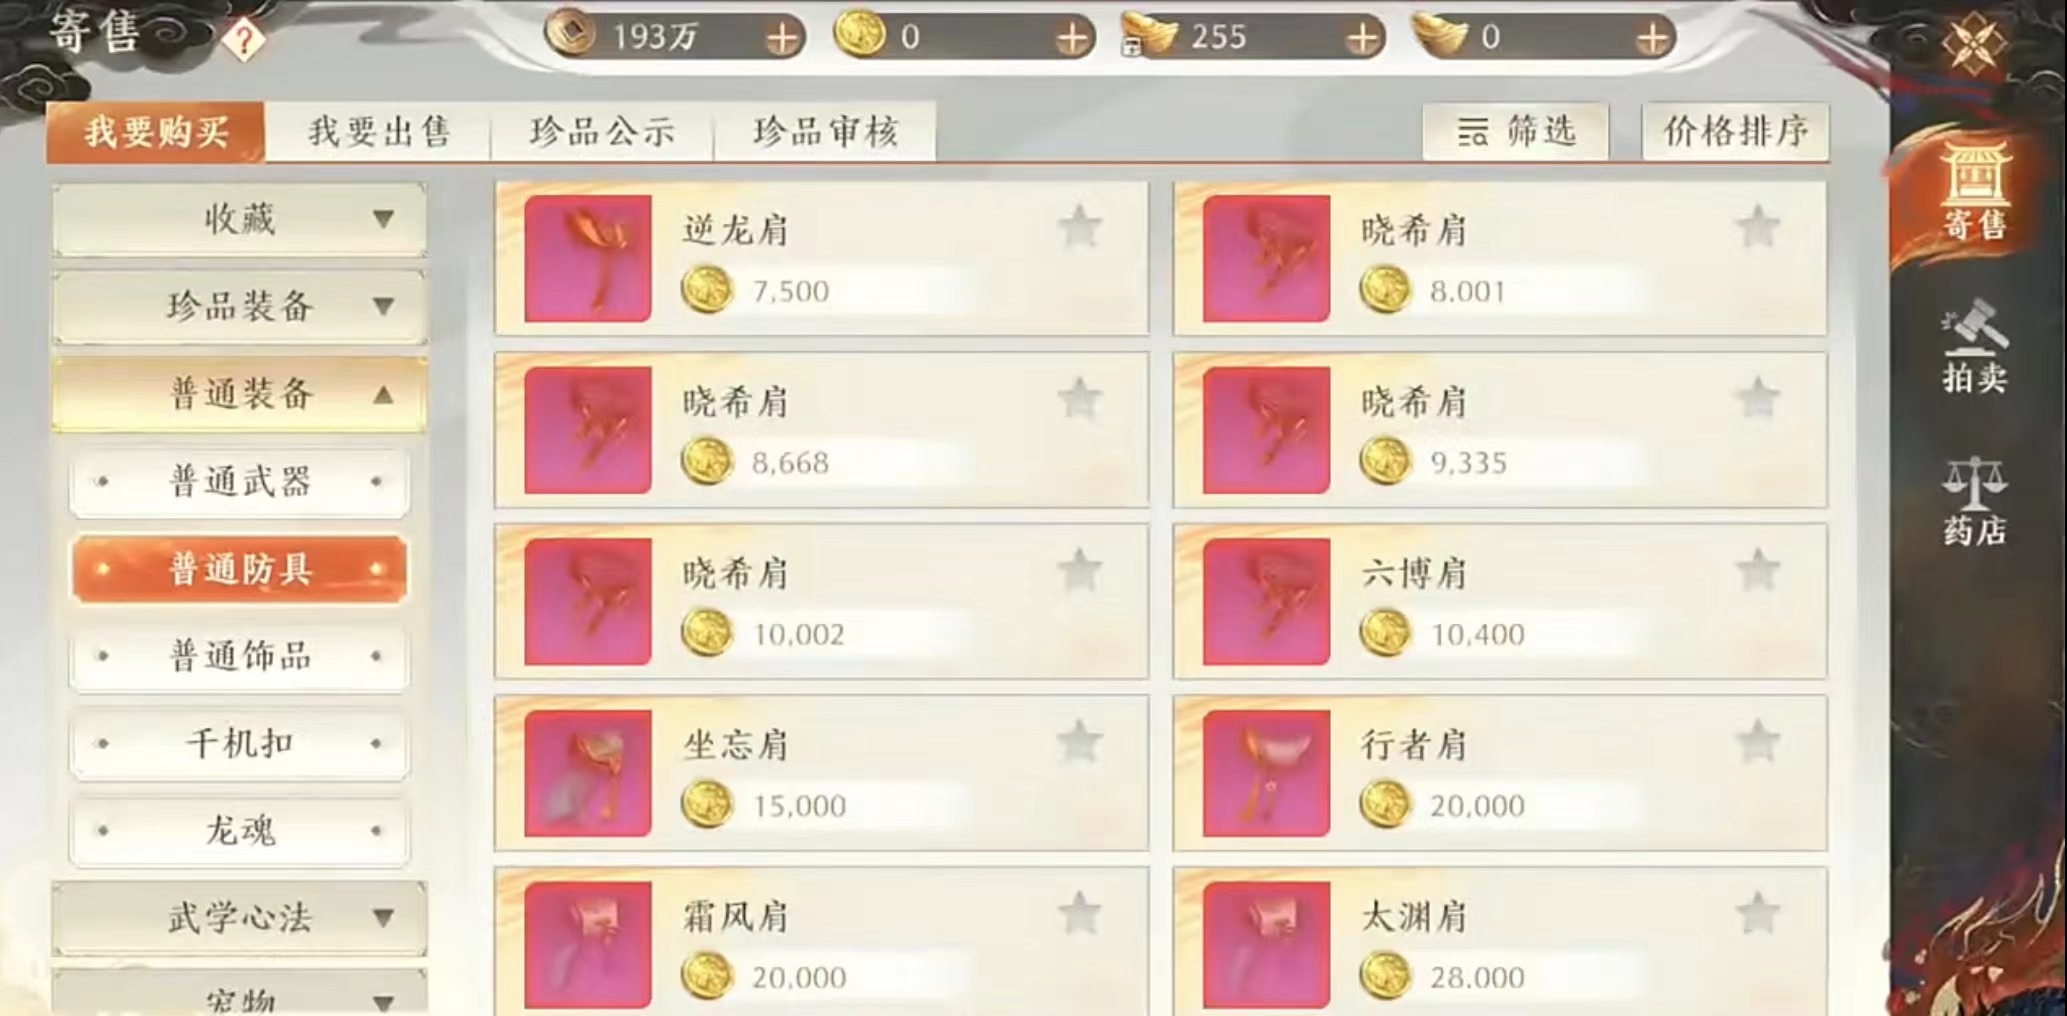Open the 药店 scales icon
This screenshot has height=1016, width=2067.
1973,500
